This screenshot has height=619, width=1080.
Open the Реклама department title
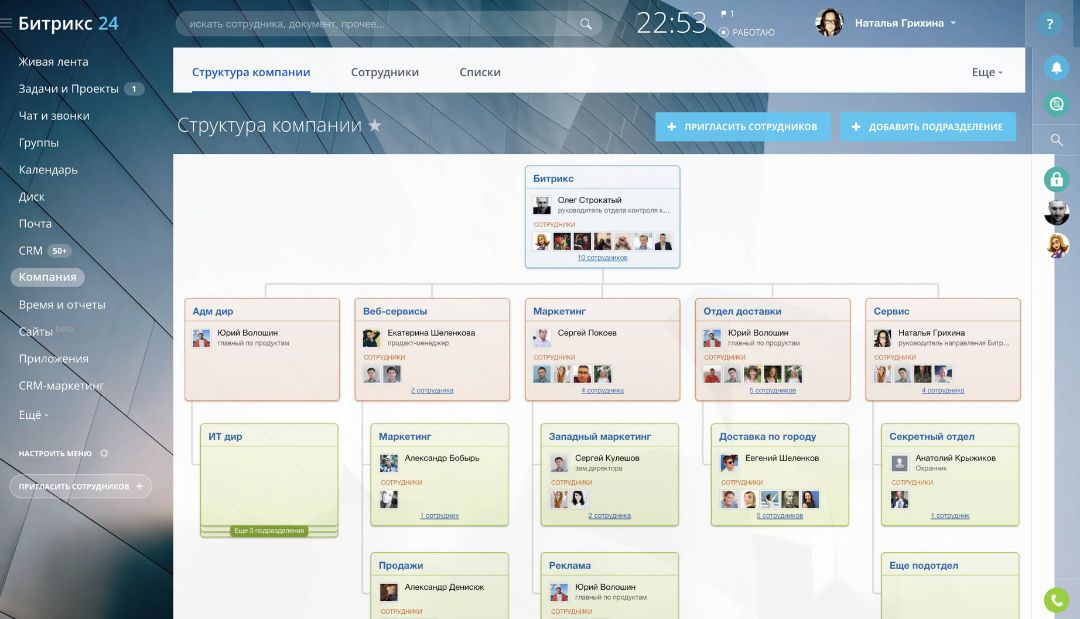pos(570,565)
